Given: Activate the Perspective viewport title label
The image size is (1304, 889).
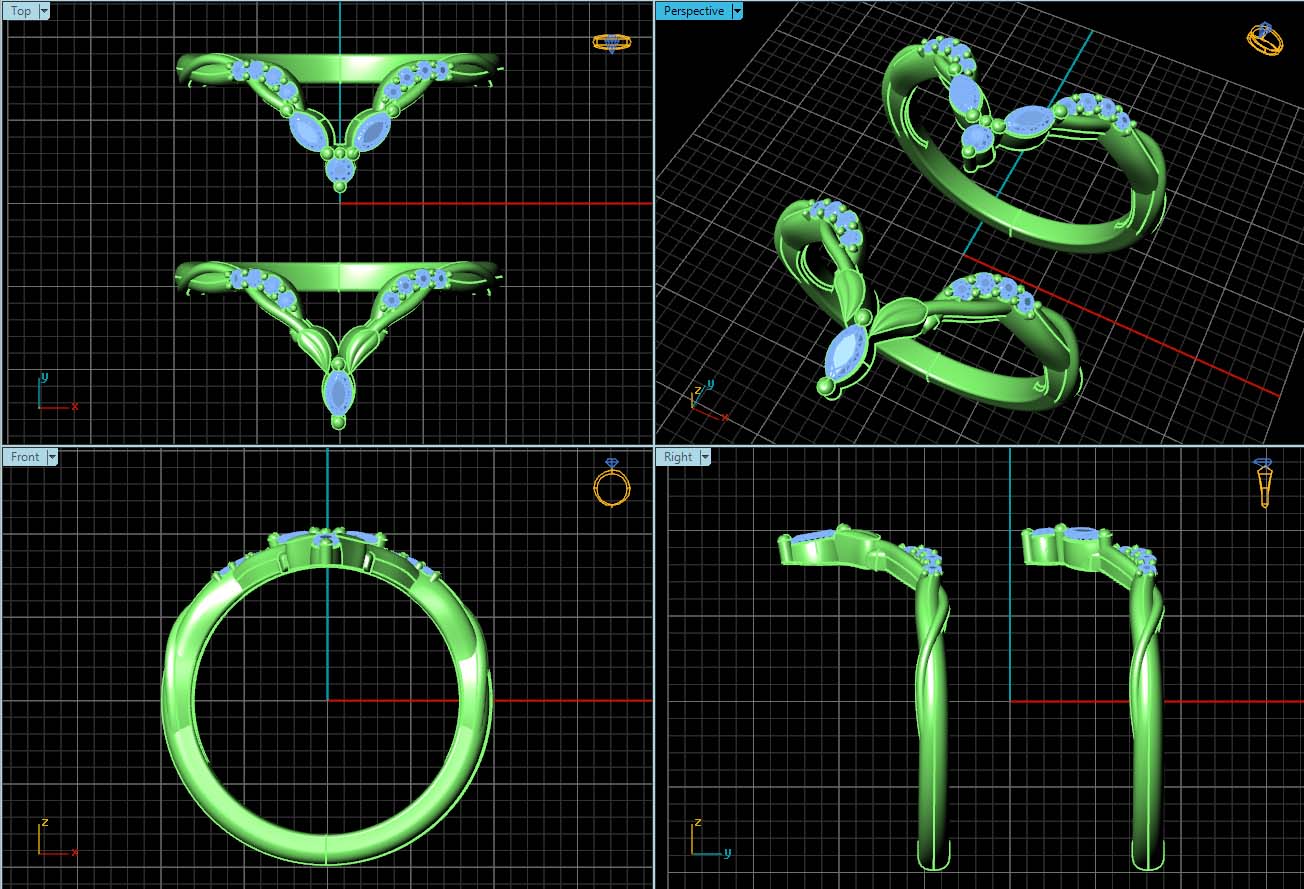Looking at the screenshot, I should coord(693,11).
